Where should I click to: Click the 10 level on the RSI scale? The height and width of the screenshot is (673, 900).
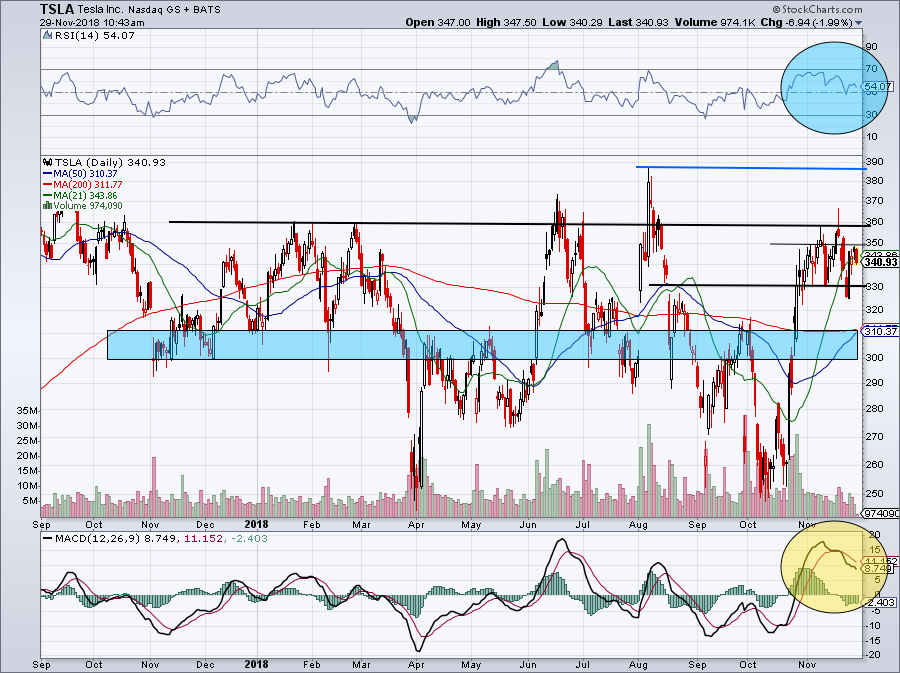(871, 137)
